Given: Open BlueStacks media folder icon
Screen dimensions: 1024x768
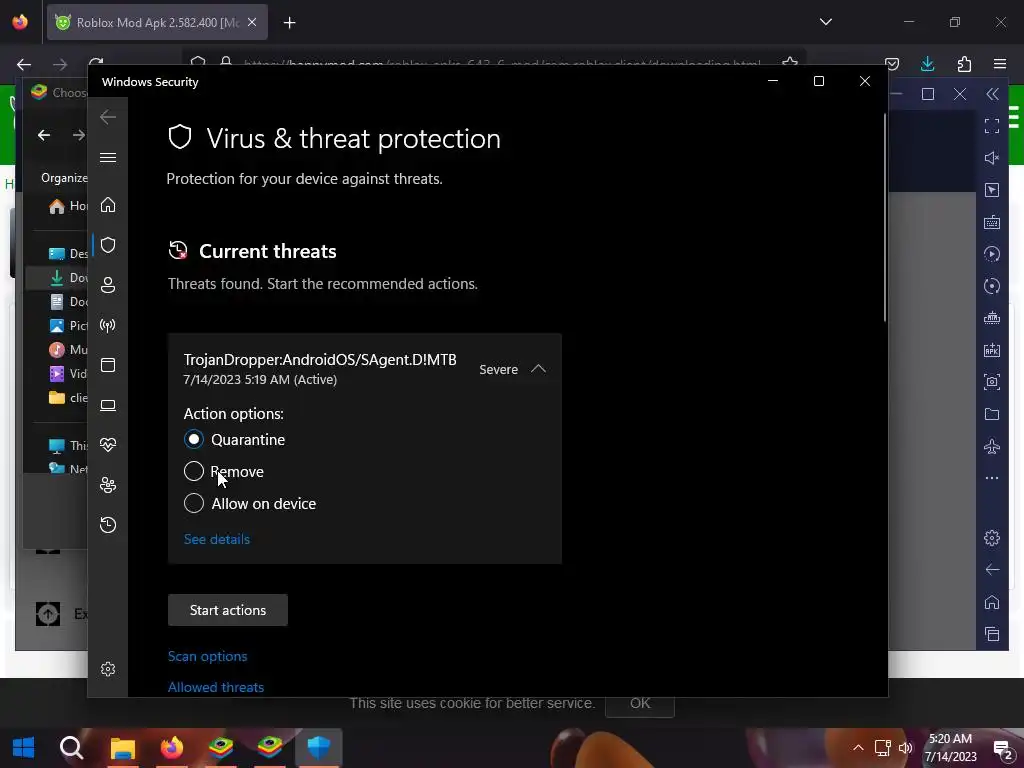Looking at the screenshot, I should tap(991, 414).
